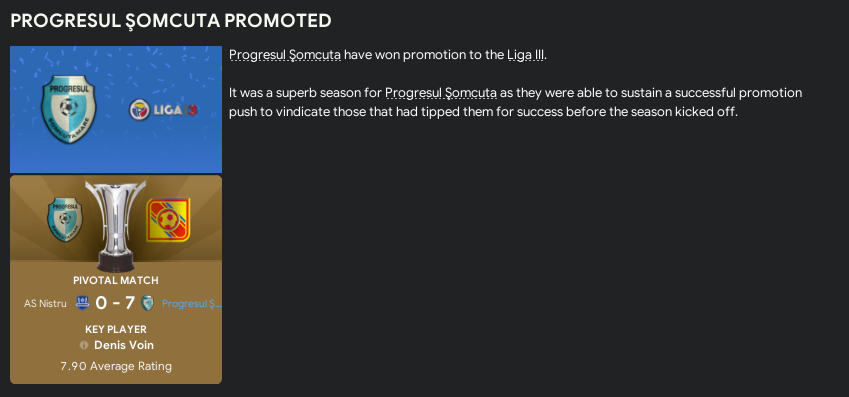Viewport: 849px width, 397px height.
Task: Click the empty confetti area of the blue banner
Action: [162, 65]
